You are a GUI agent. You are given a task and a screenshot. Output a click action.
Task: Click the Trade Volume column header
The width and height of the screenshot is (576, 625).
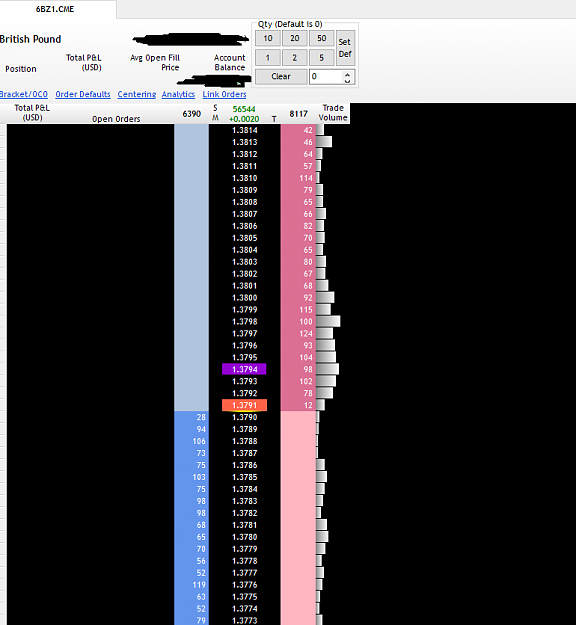coord(333,113)
